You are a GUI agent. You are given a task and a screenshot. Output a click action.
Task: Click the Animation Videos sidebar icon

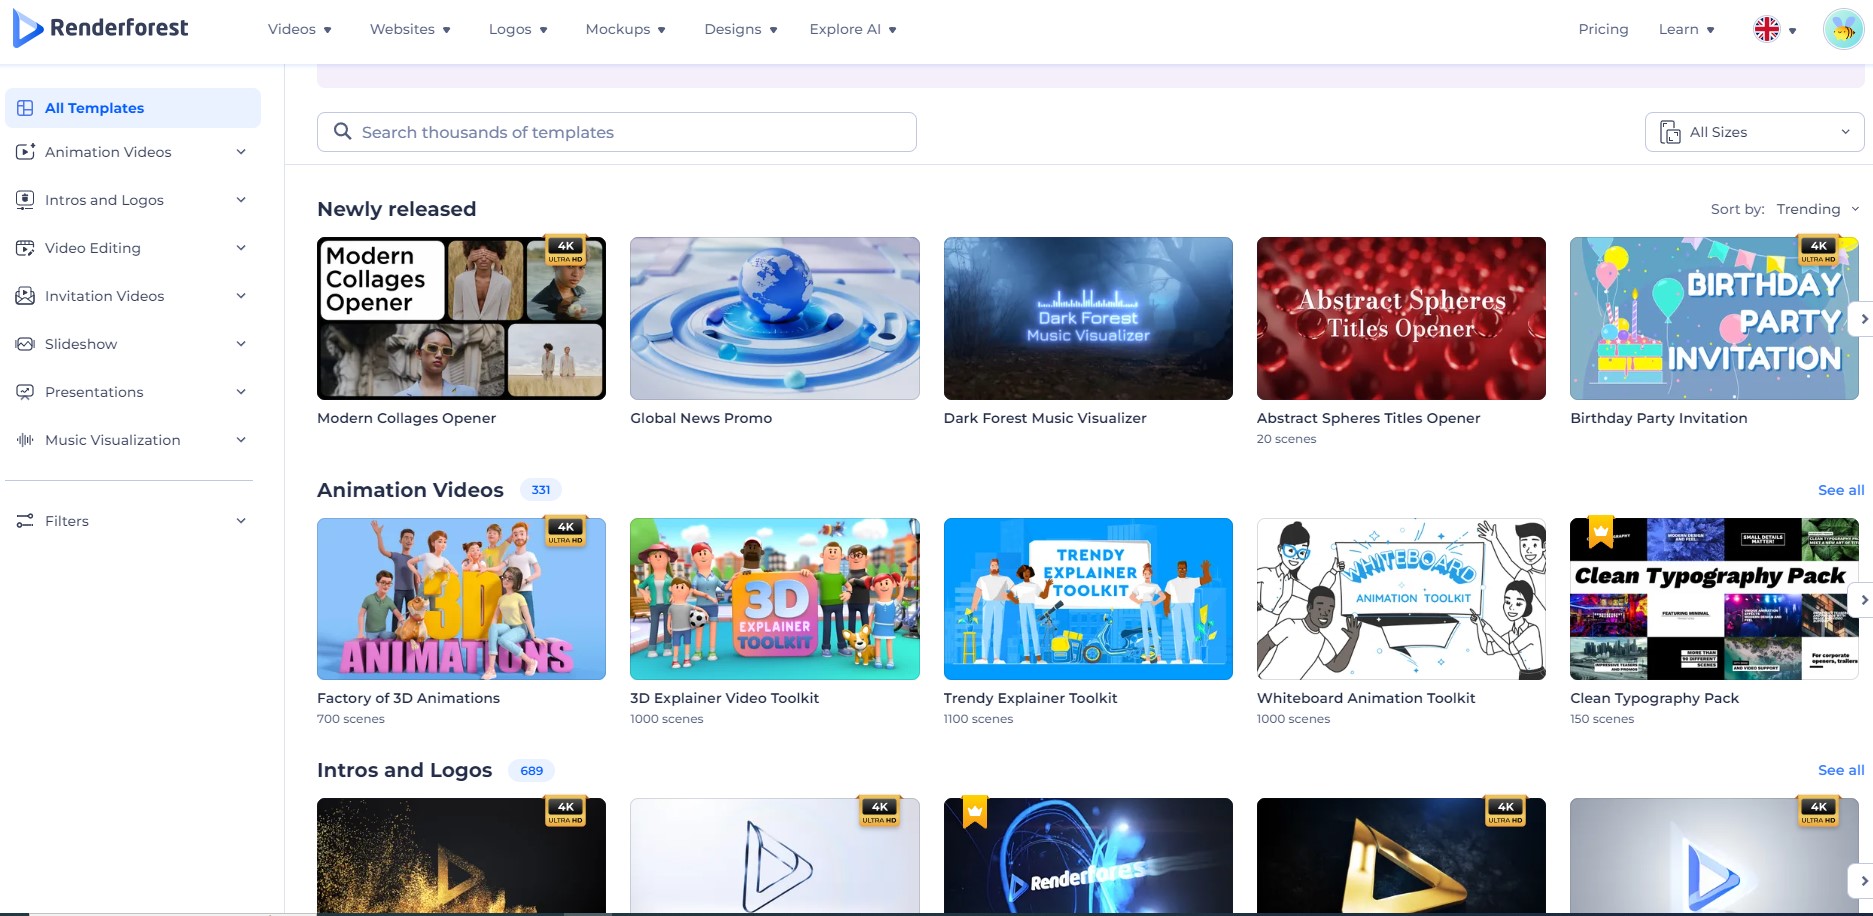(x=25, y=152)
